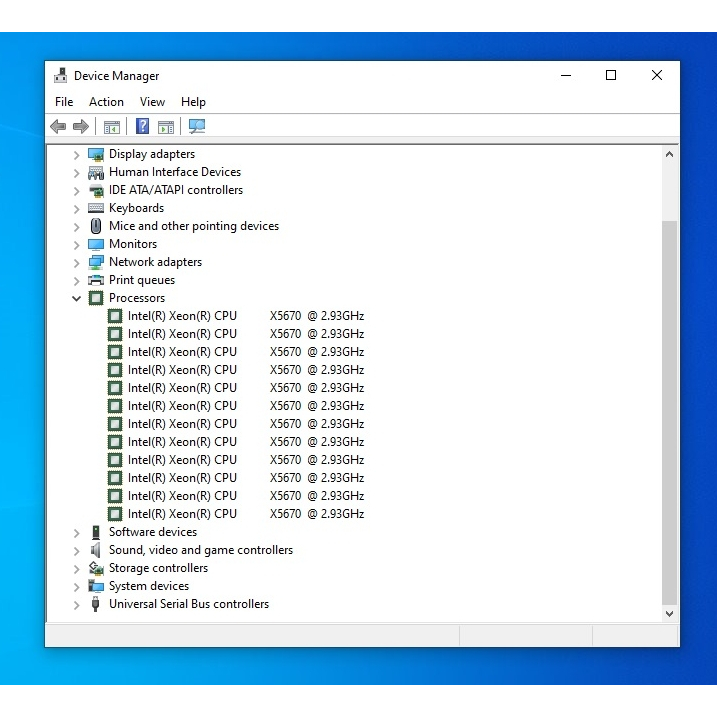
Task: Open the File menu
Action: [x=64, y=102]
